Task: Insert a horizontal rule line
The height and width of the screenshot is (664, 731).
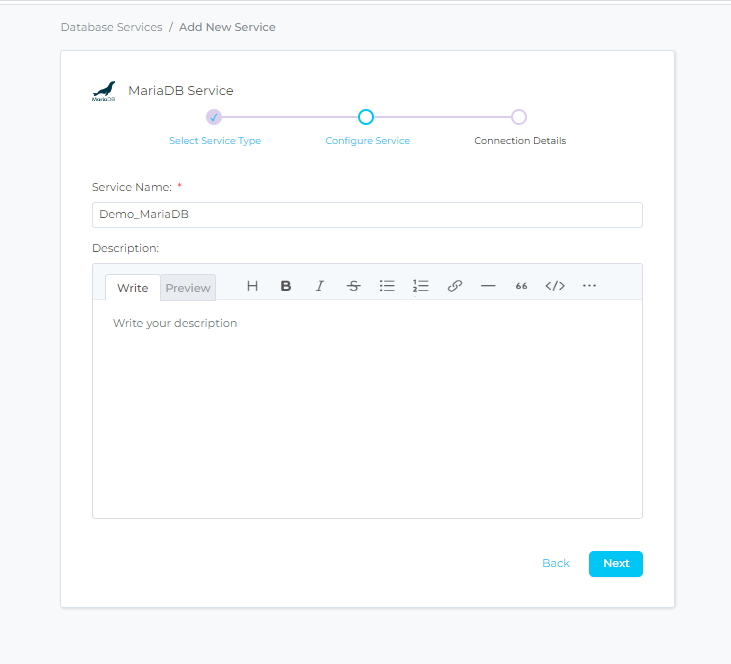Action: [x=488, y=286]
